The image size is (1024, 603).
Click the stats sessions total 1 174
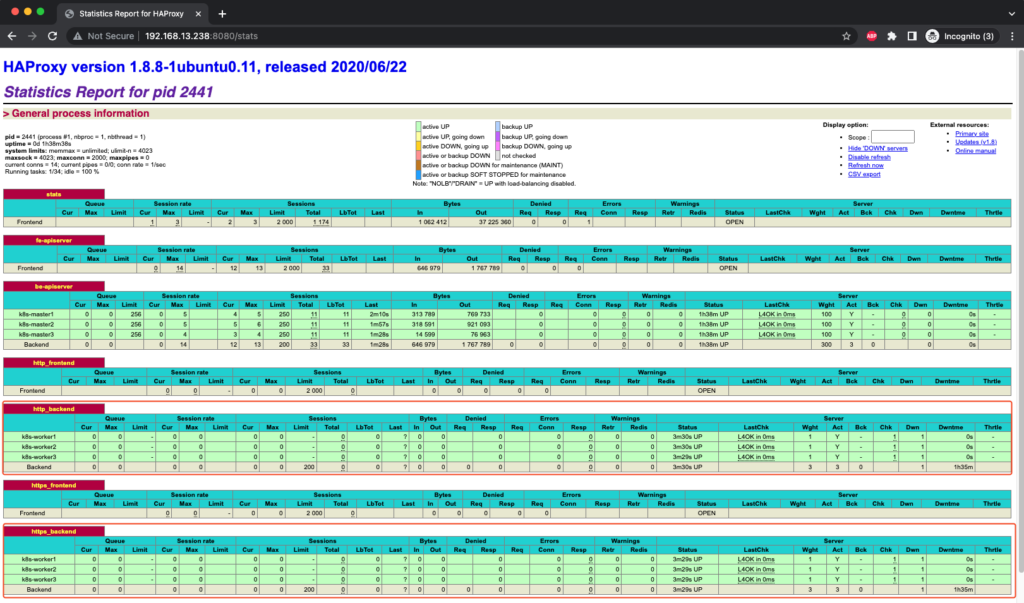[321, 222]
